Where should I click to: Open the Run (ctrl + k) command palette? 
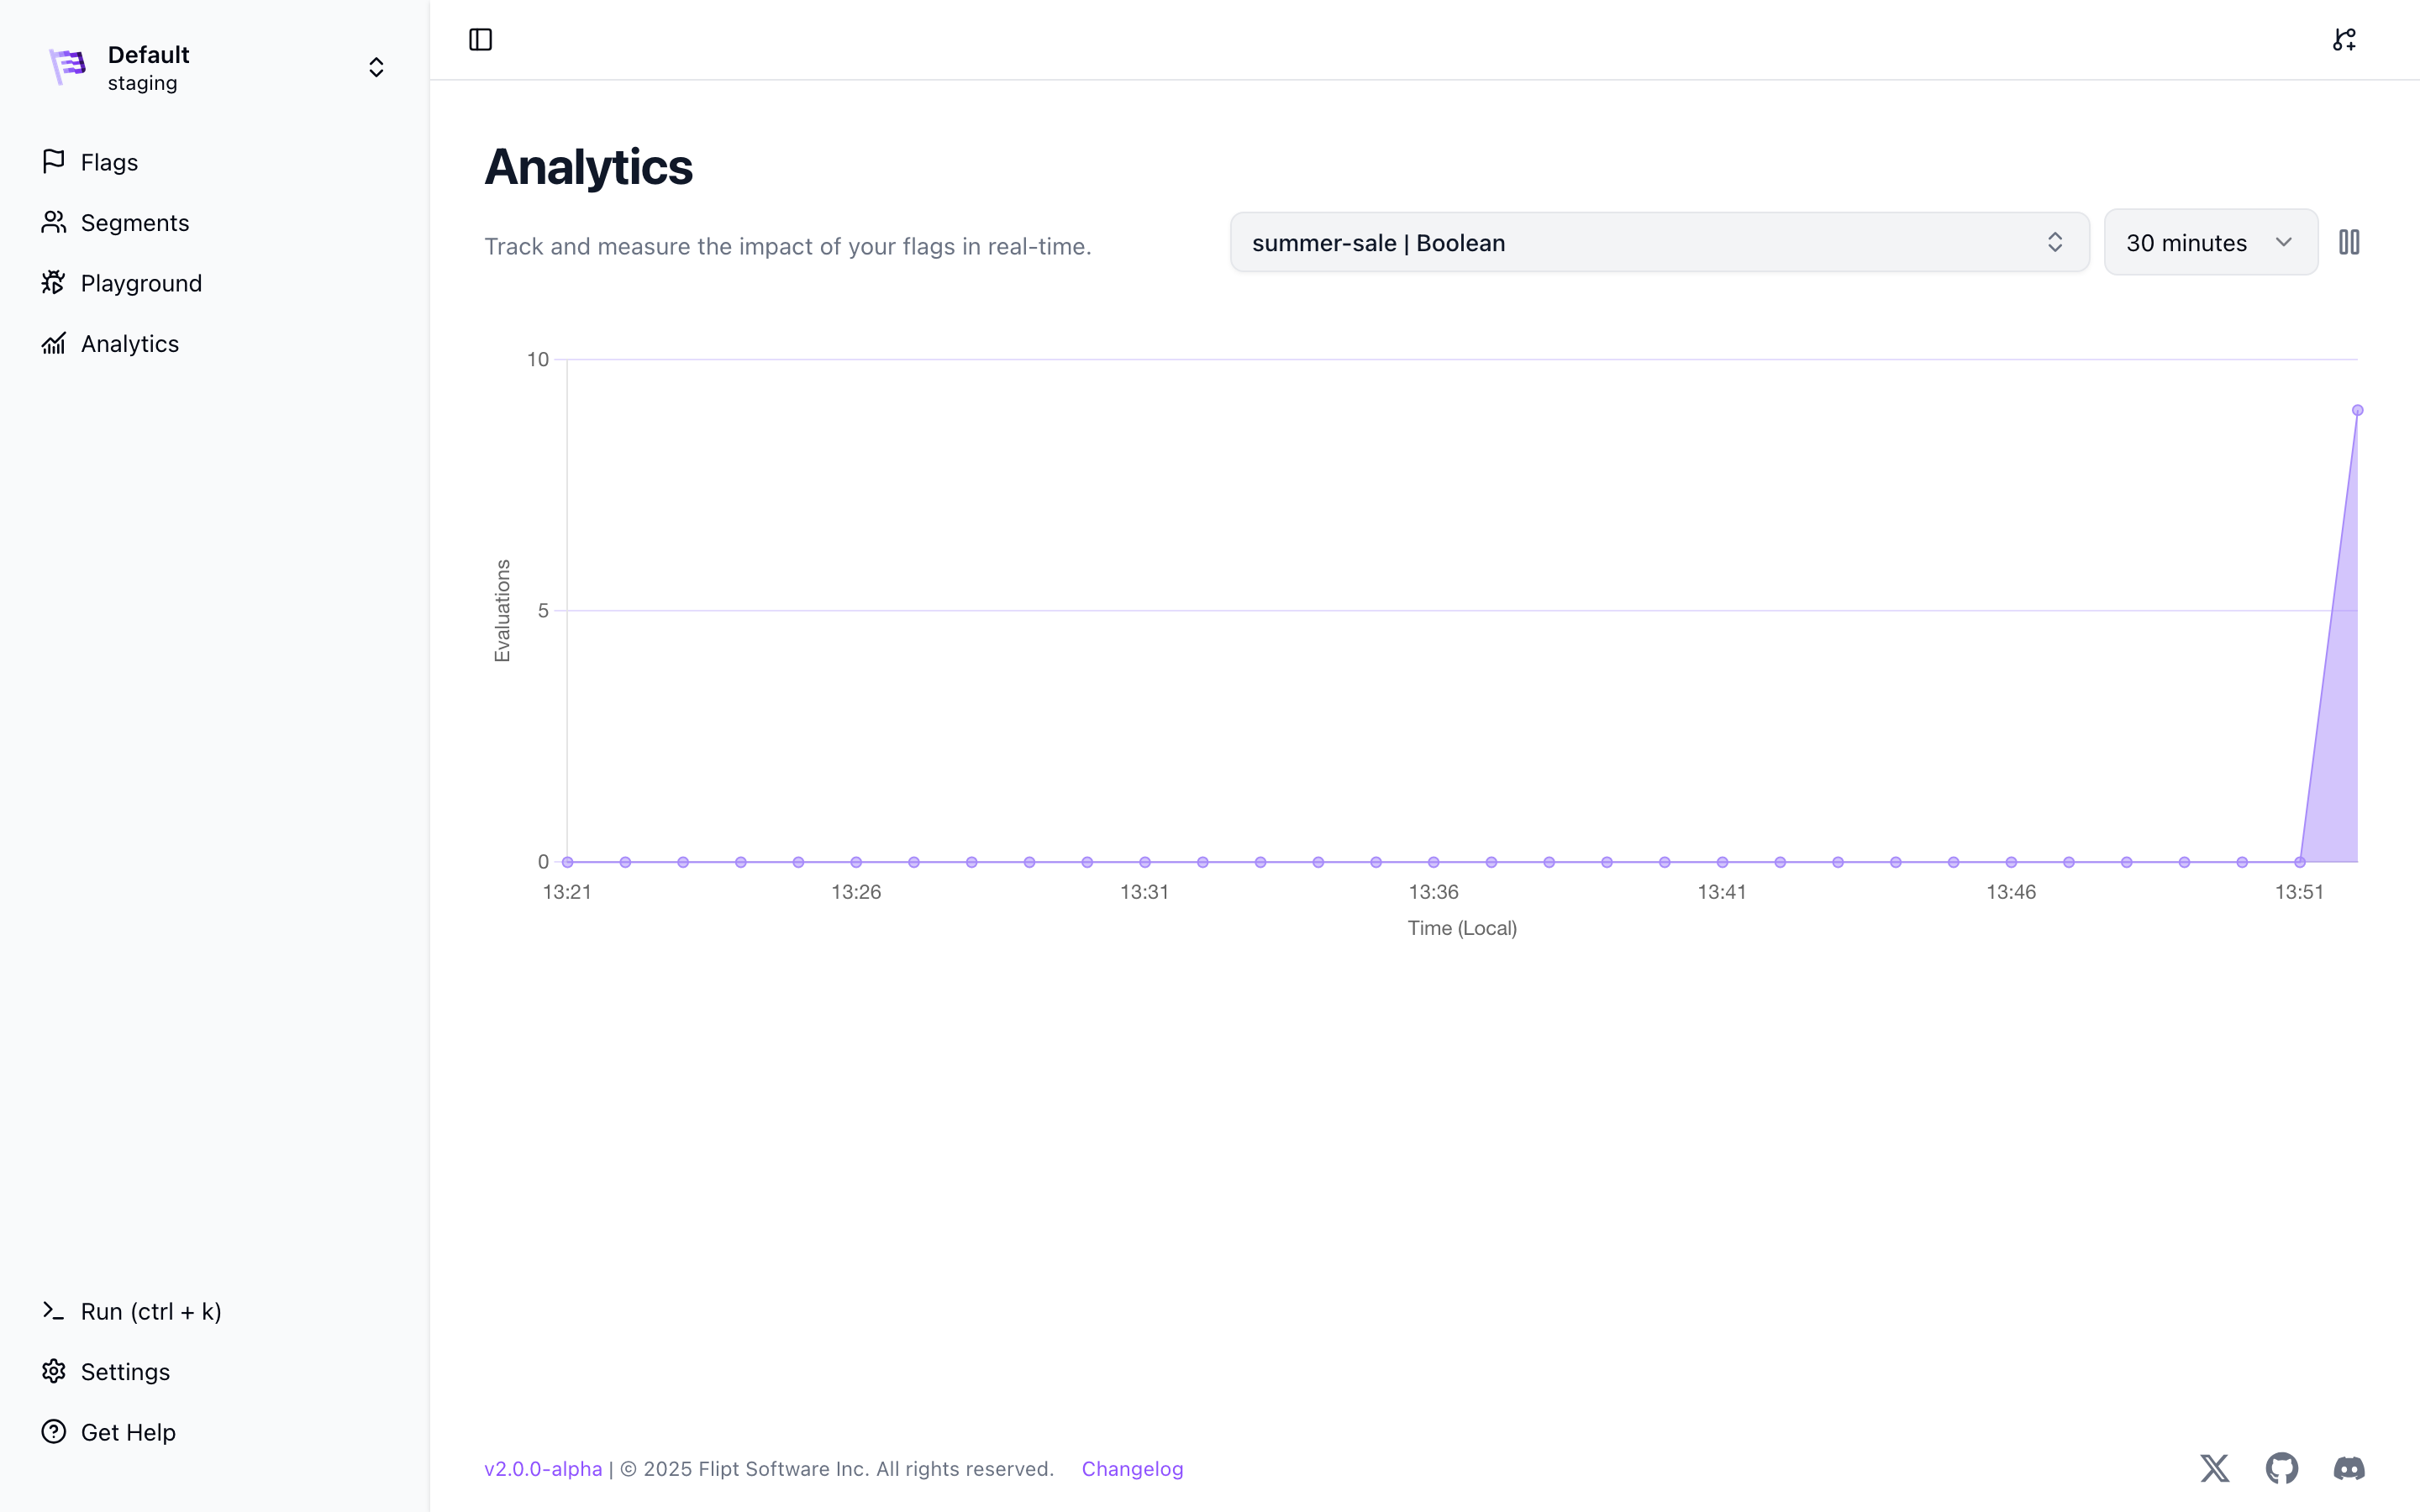click(150, 1311)
